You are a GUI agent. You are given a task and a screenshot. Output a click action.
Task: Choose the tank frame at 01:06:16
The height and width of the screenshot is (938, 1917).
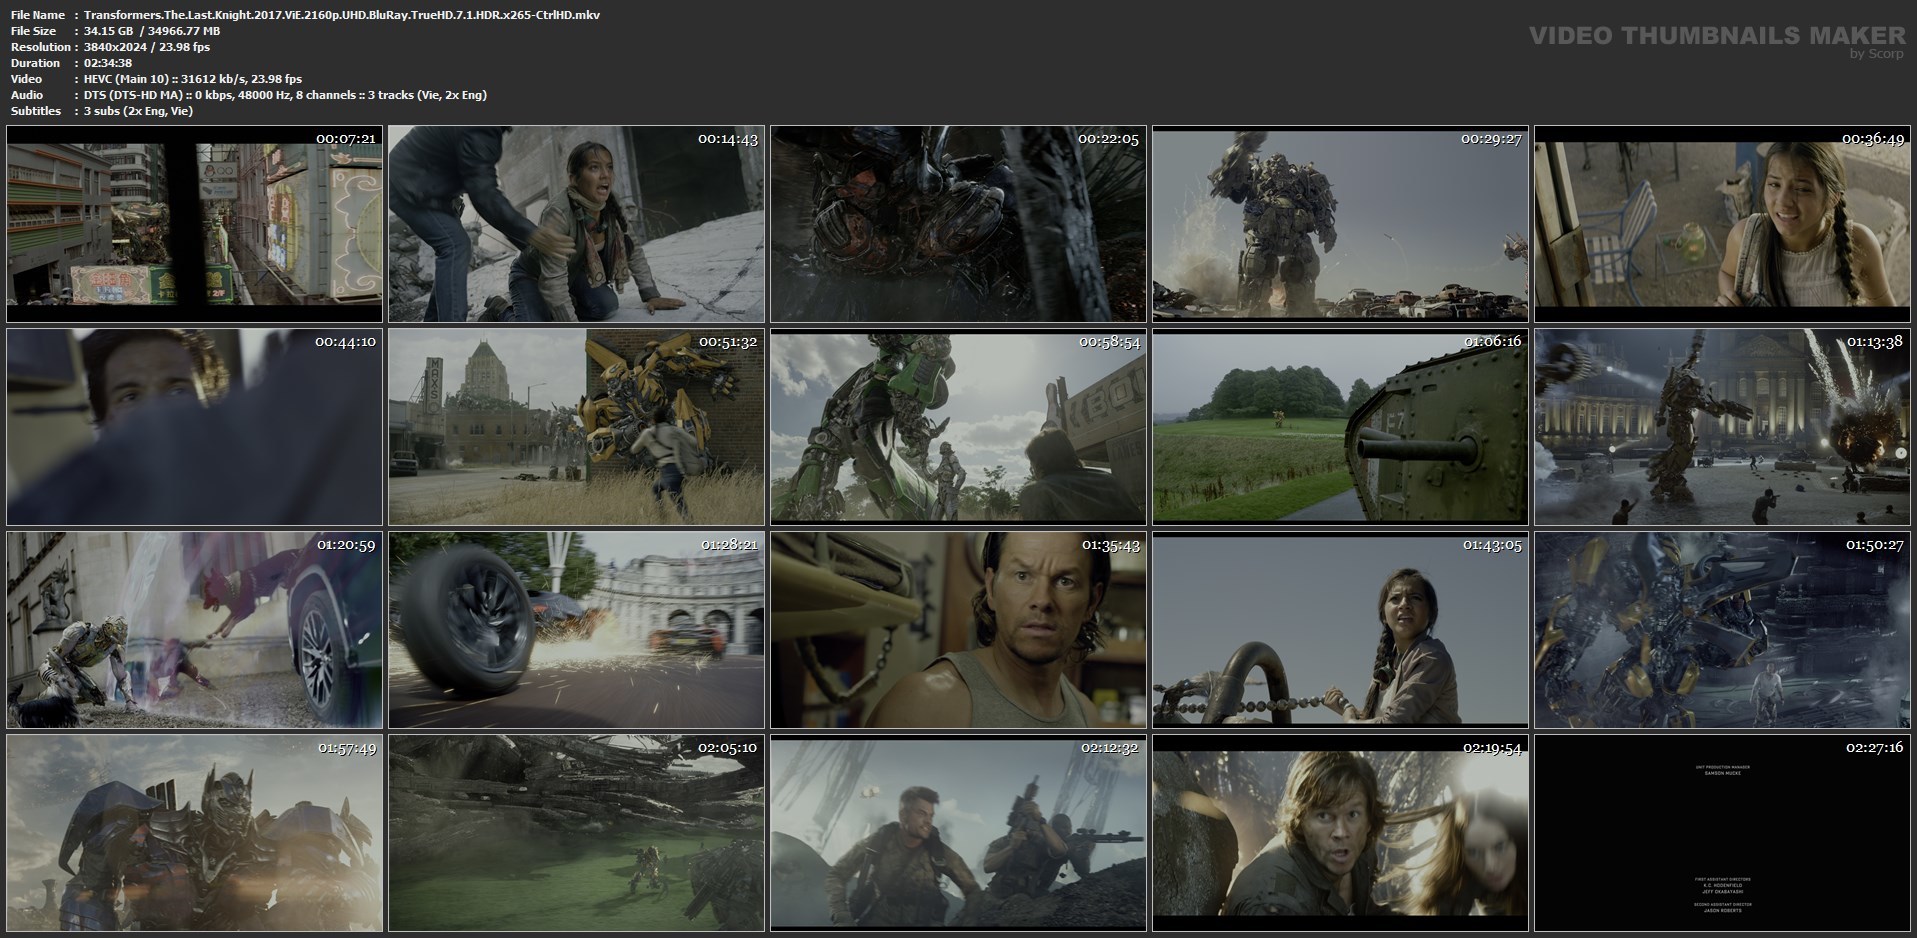[1340, 427]
